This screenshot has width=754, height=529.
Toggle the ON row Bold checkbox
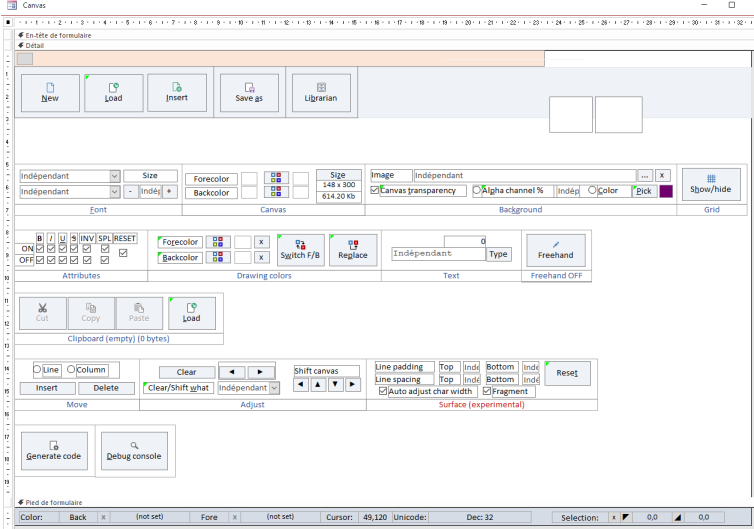click(x=40, y=249)
